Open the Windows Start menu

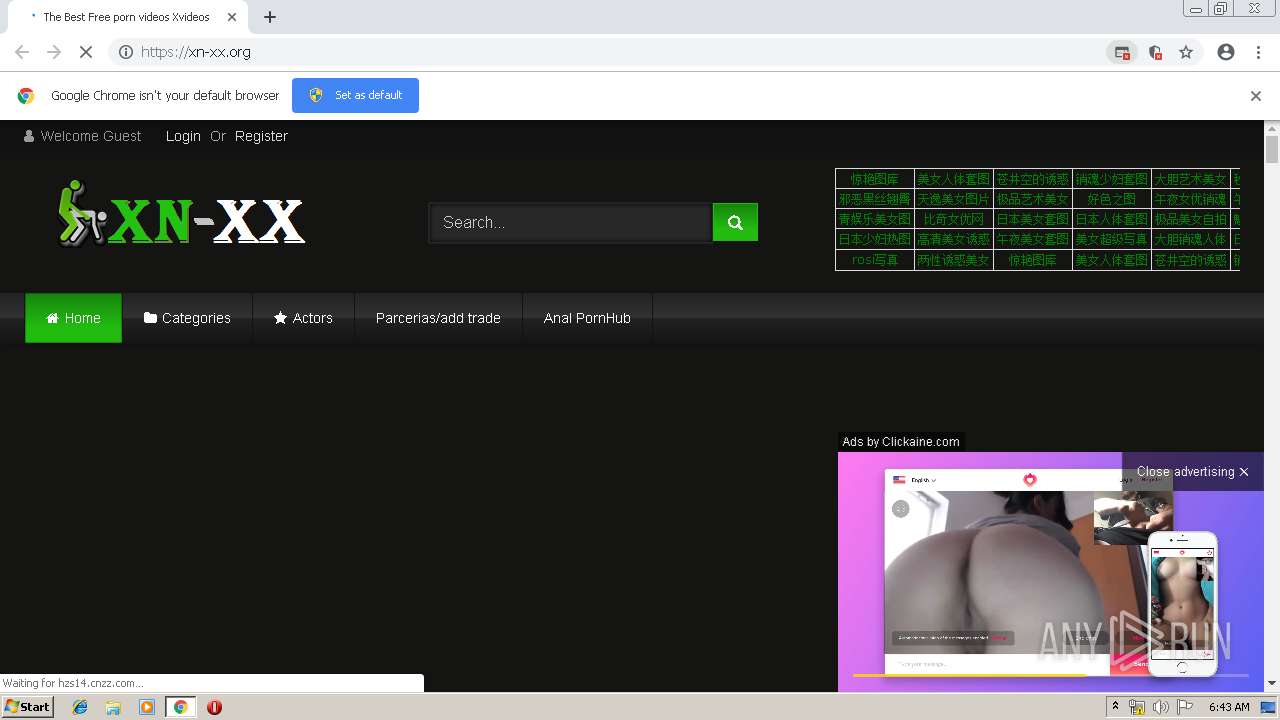[x=27, y=707]
